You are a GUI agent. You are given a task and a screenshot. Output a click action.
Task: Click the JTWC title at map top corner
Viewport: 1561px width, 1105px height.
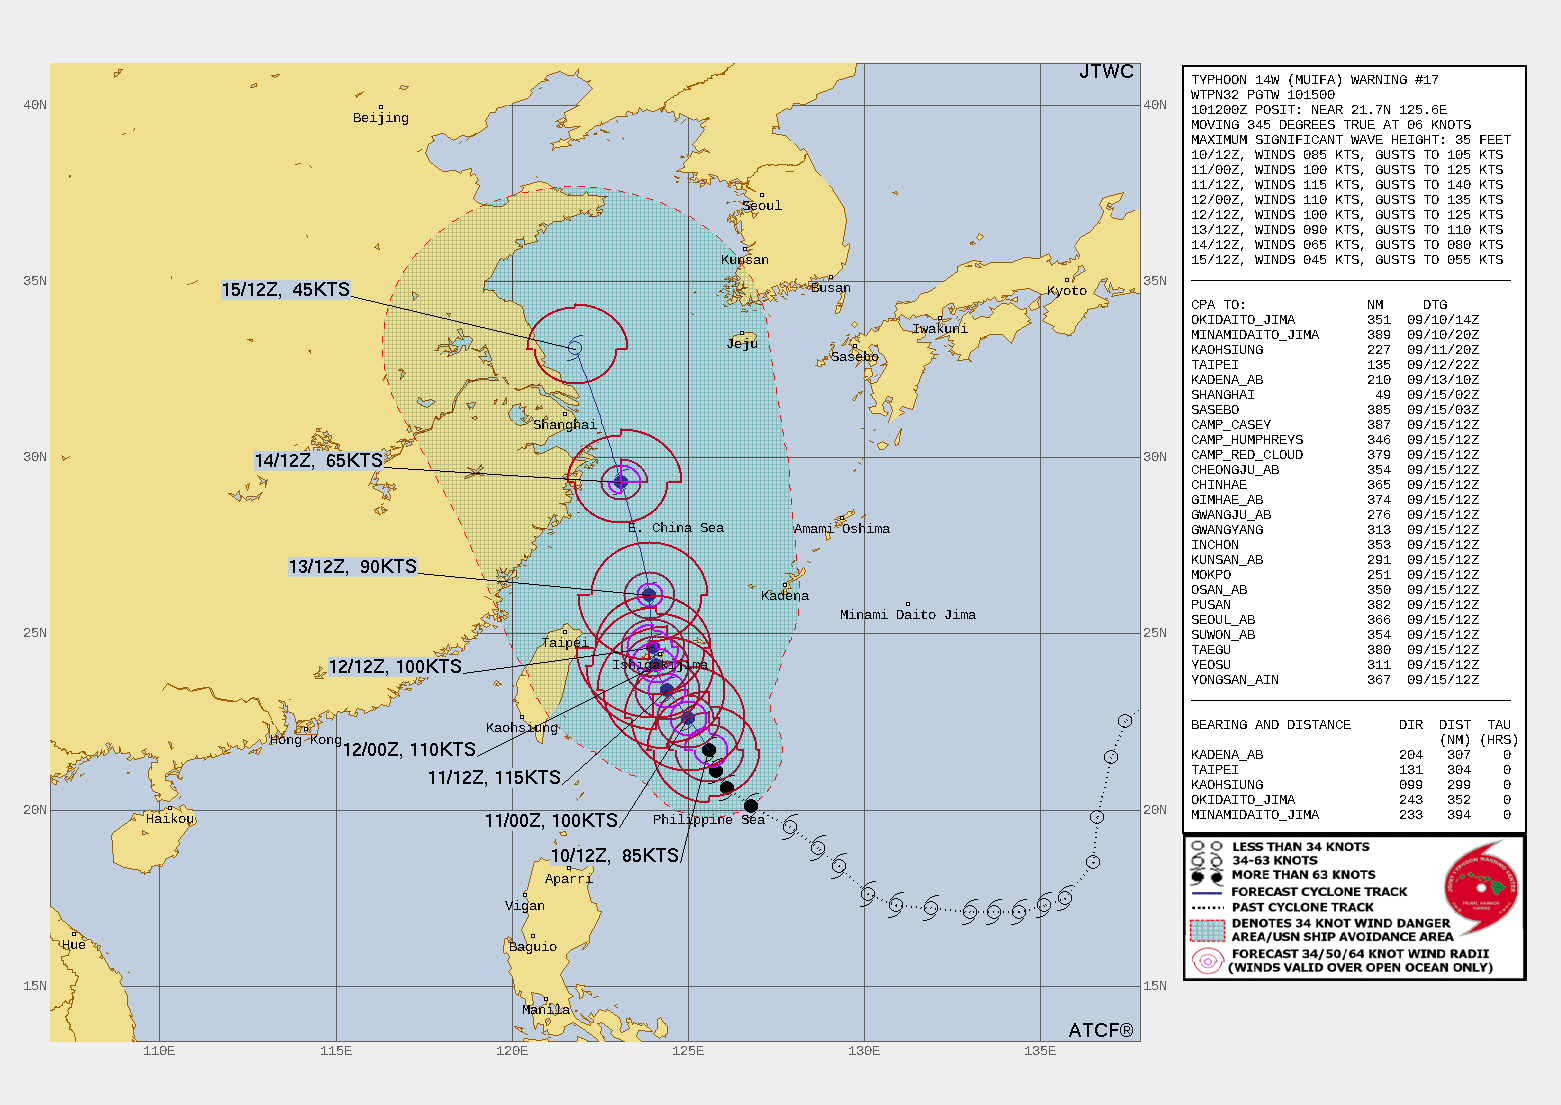click(1106, 72)
